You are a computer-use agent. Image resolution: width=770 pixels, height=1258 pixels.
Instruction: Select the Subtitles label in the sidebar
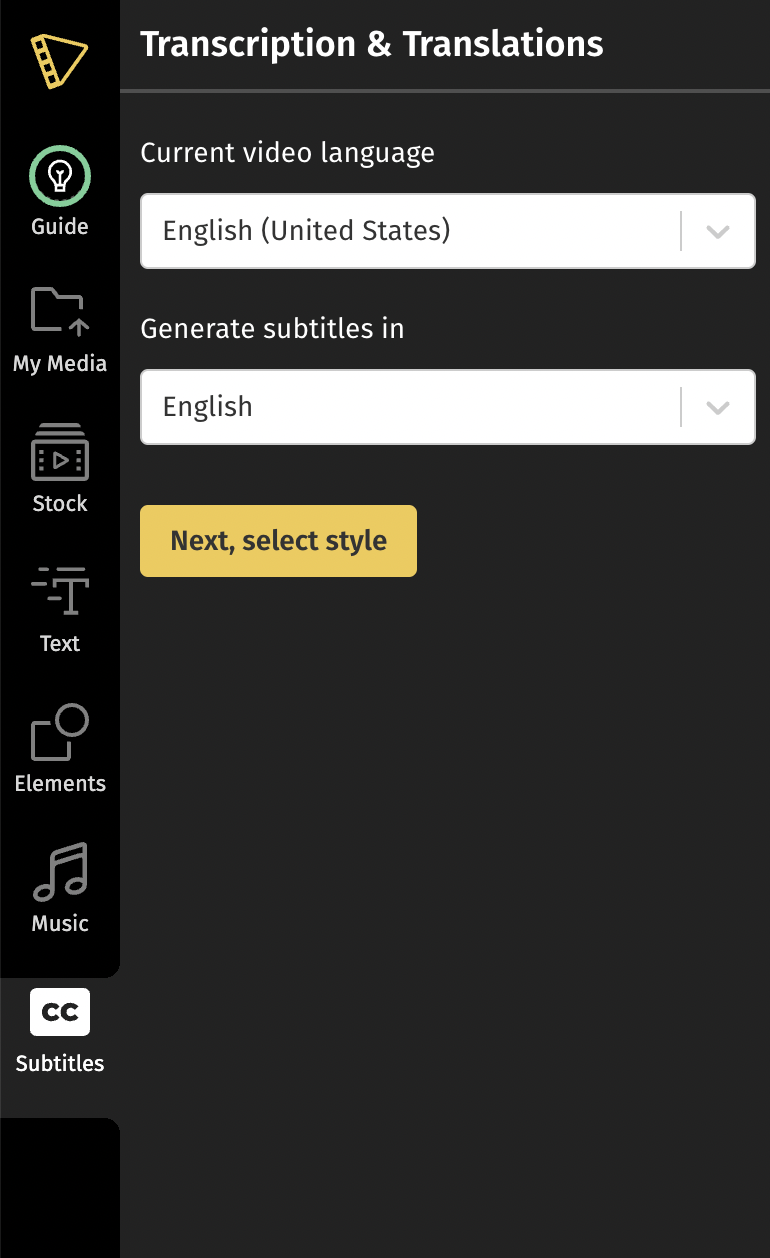click(x=60, y=1064)
